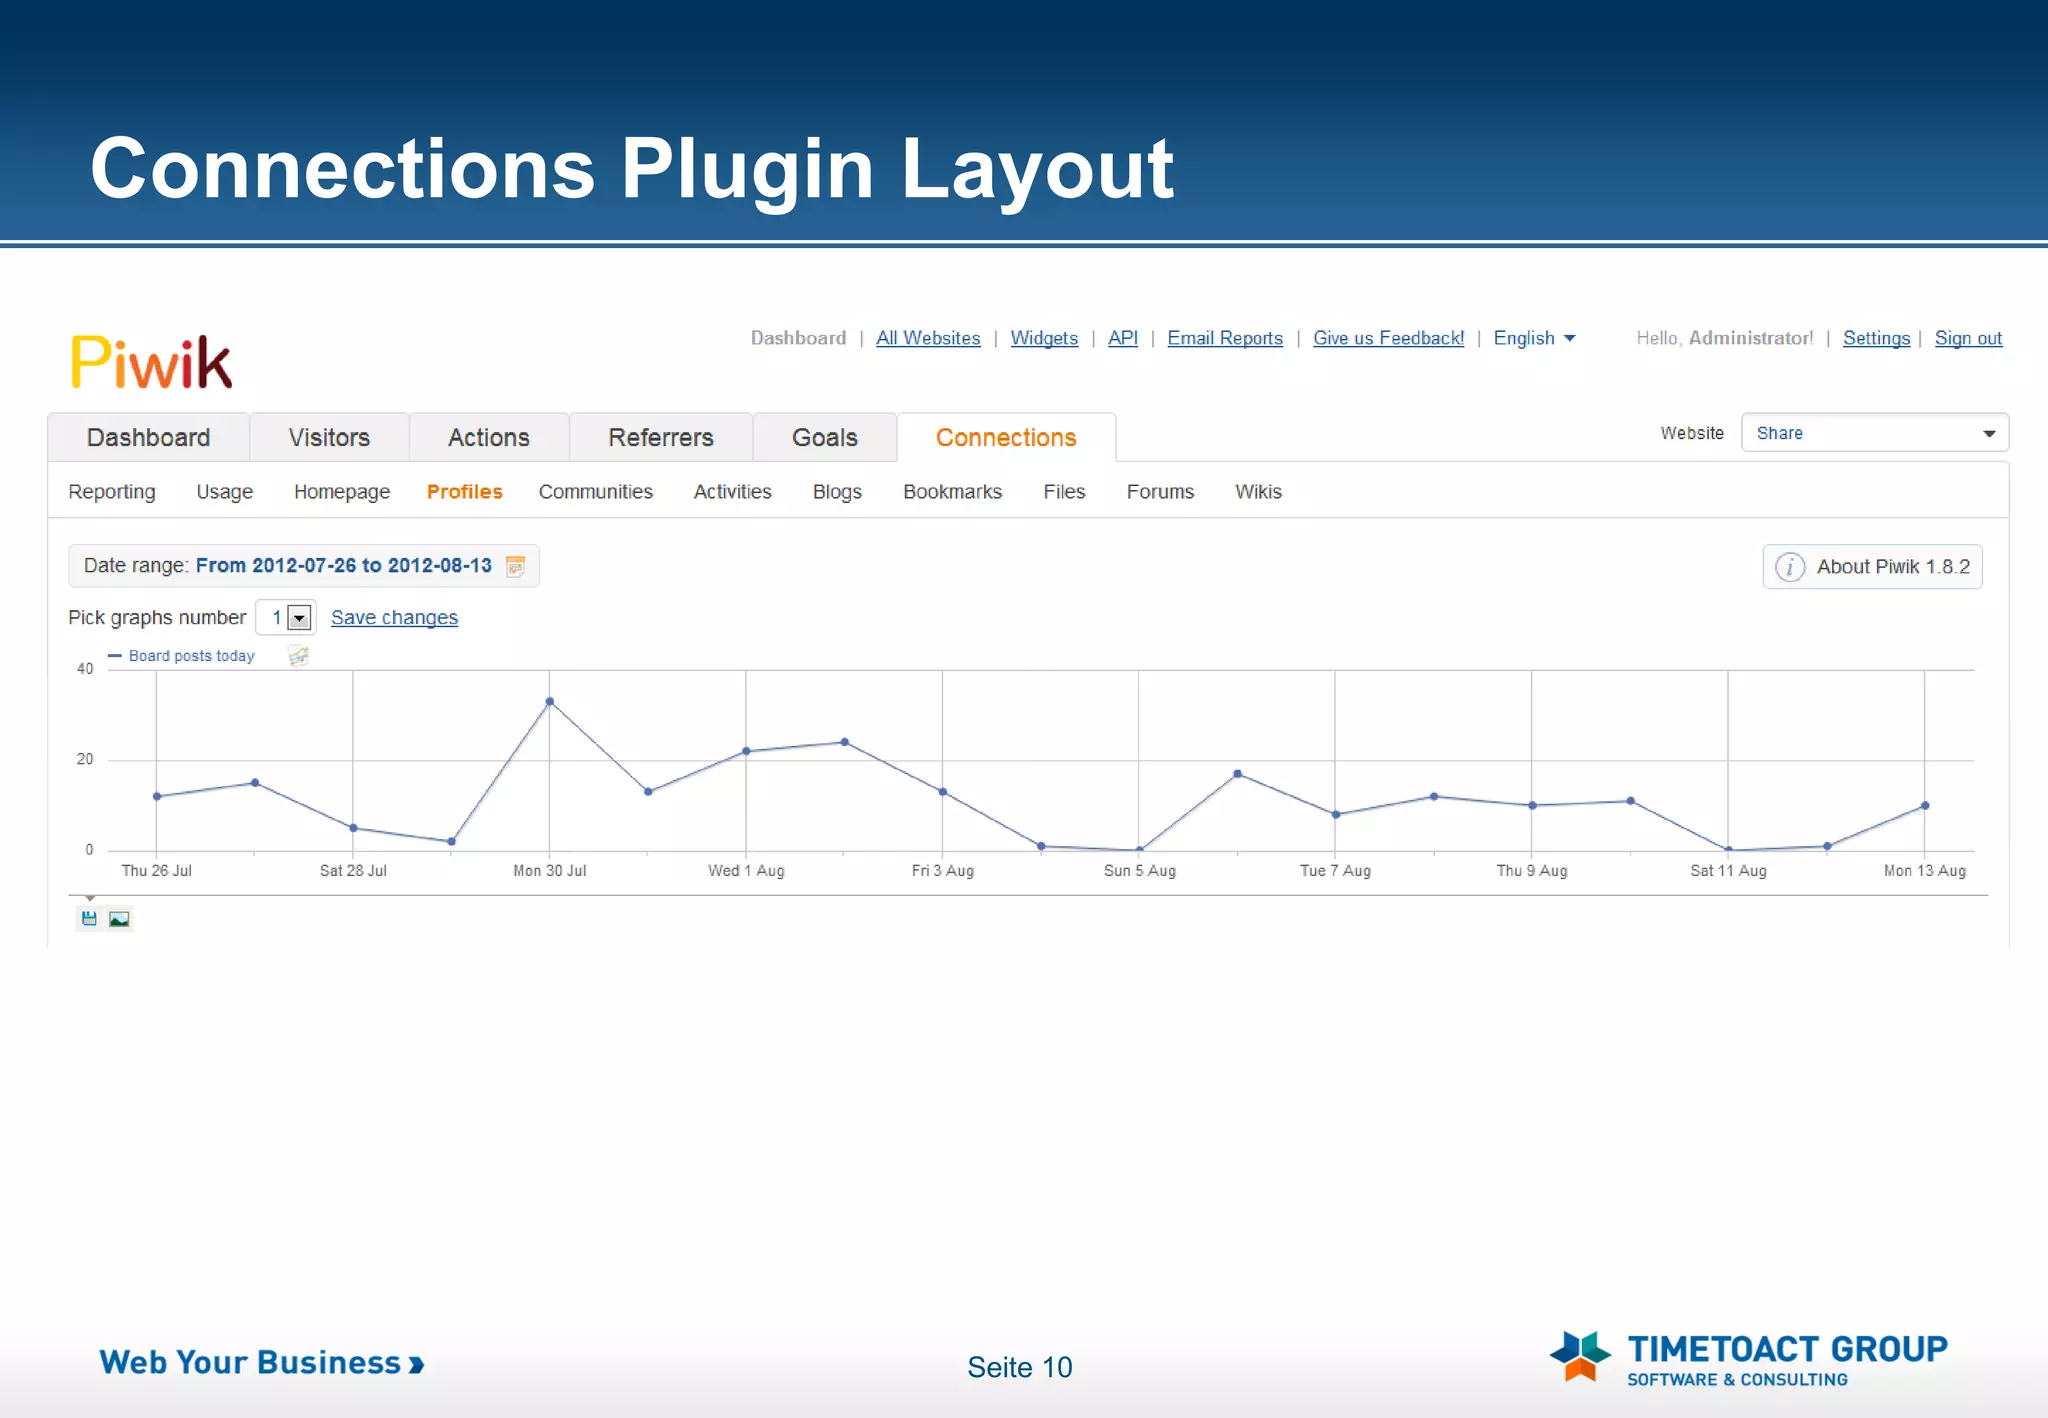Click the About Piwik 1.8.2 button
The image size is (2048, 1418).
[x=1872, y=567]
